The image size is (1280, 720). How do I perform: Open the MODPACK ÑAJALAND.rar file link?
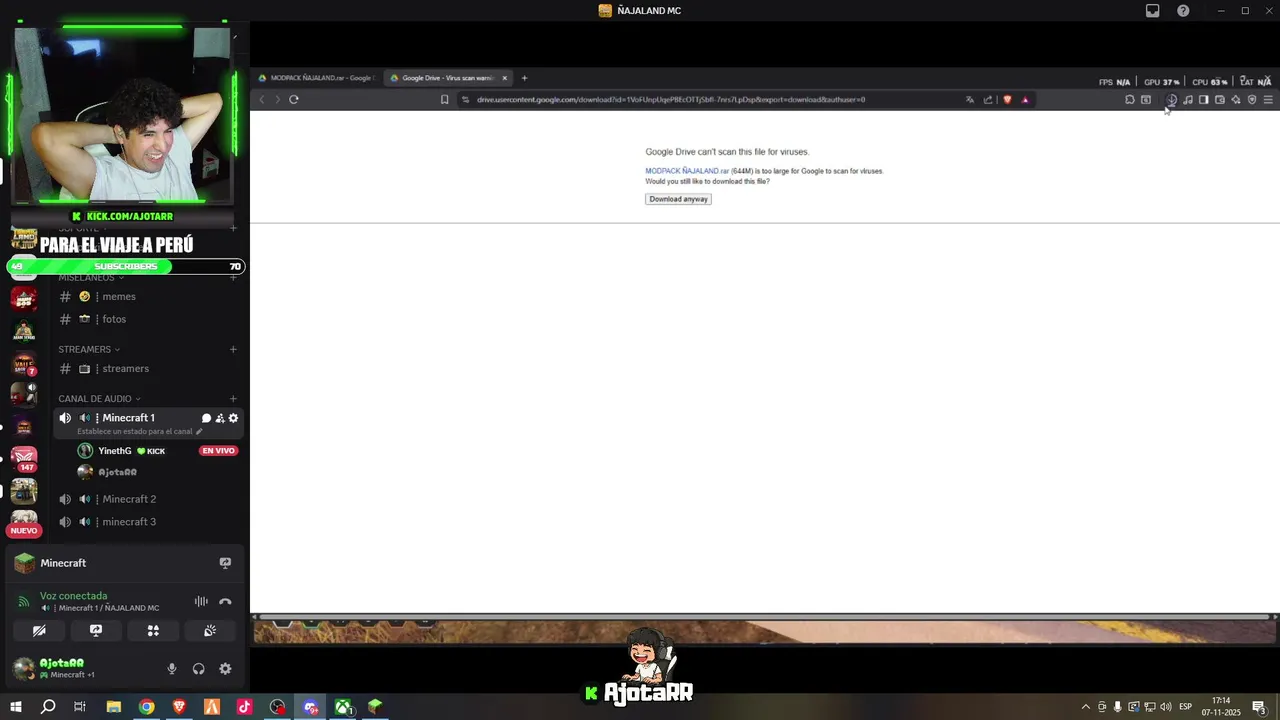tap(687, 171)
